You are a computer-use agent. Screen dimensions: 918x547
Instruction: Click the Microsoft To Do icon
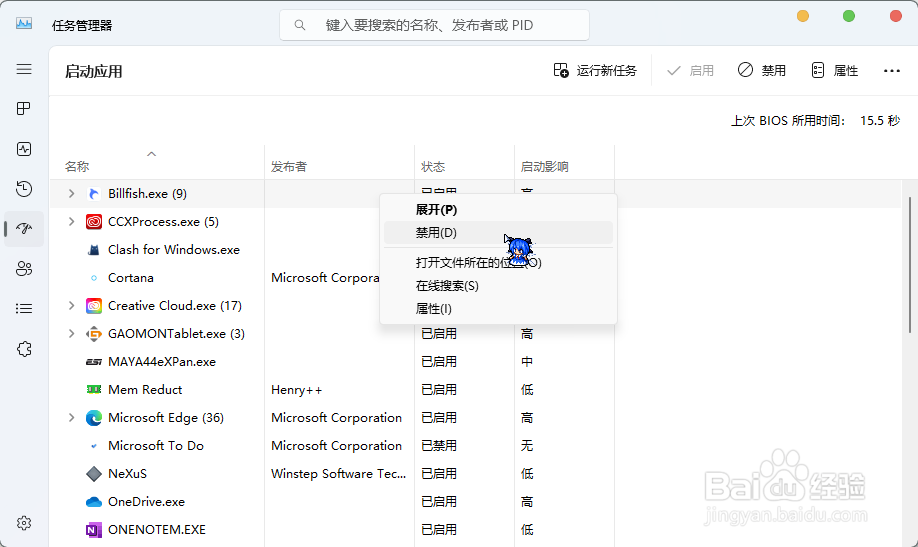[94, 446]
